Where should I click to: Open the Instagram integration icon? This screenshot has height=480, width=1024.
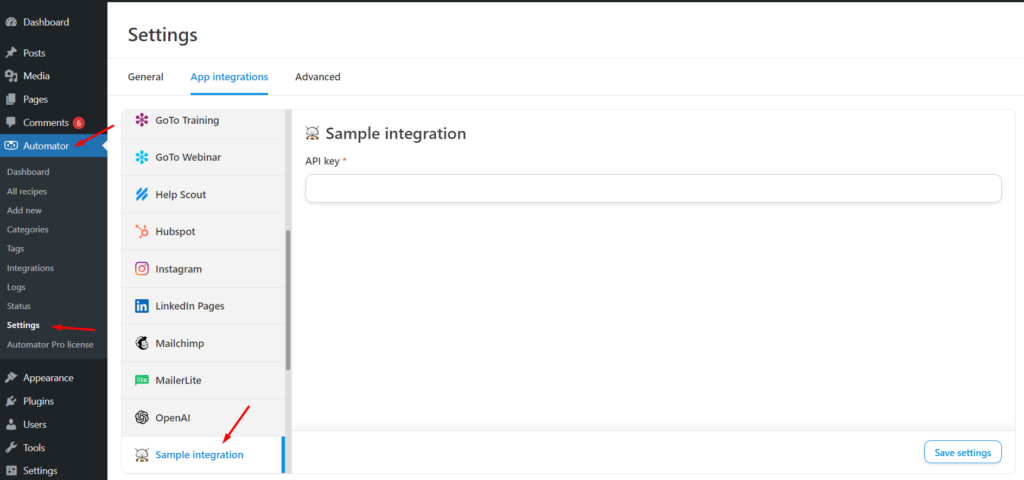[142, 269]
